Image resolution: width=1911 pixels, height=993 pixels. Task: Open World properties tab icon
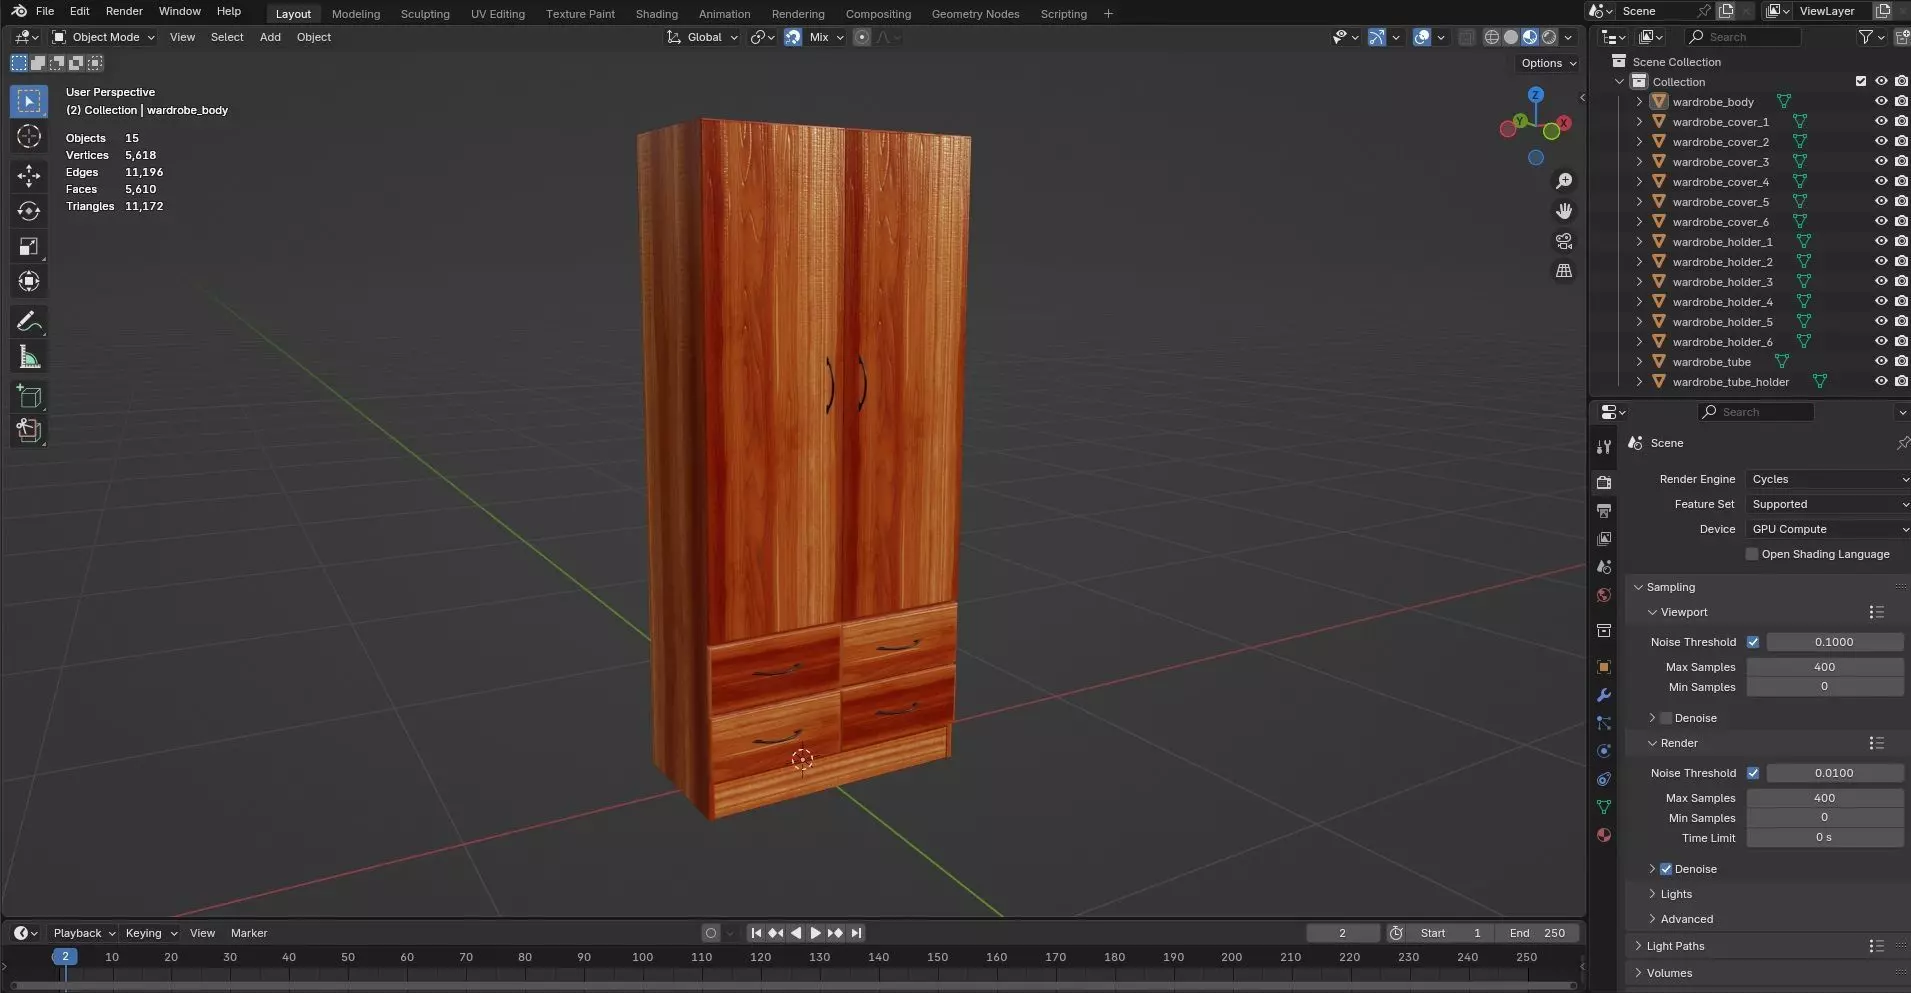point(1604,595)
